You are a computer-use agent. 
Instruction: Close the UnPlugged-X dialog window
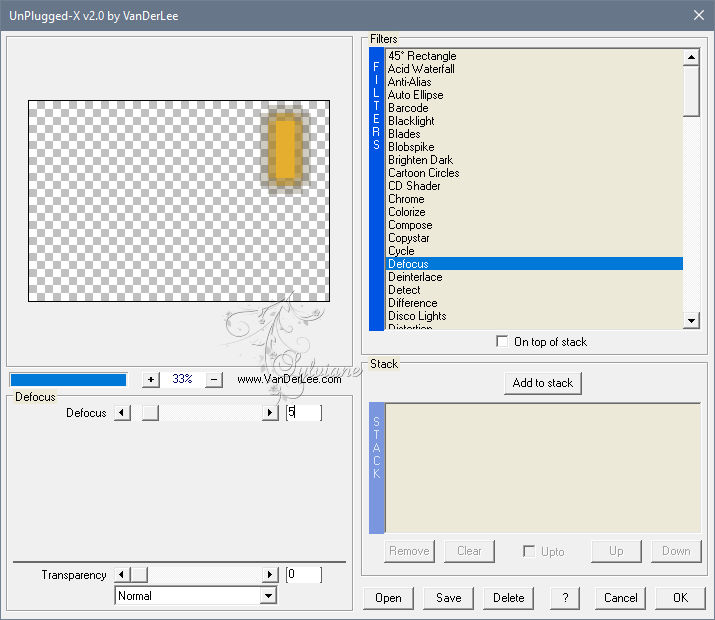point(699,16)
